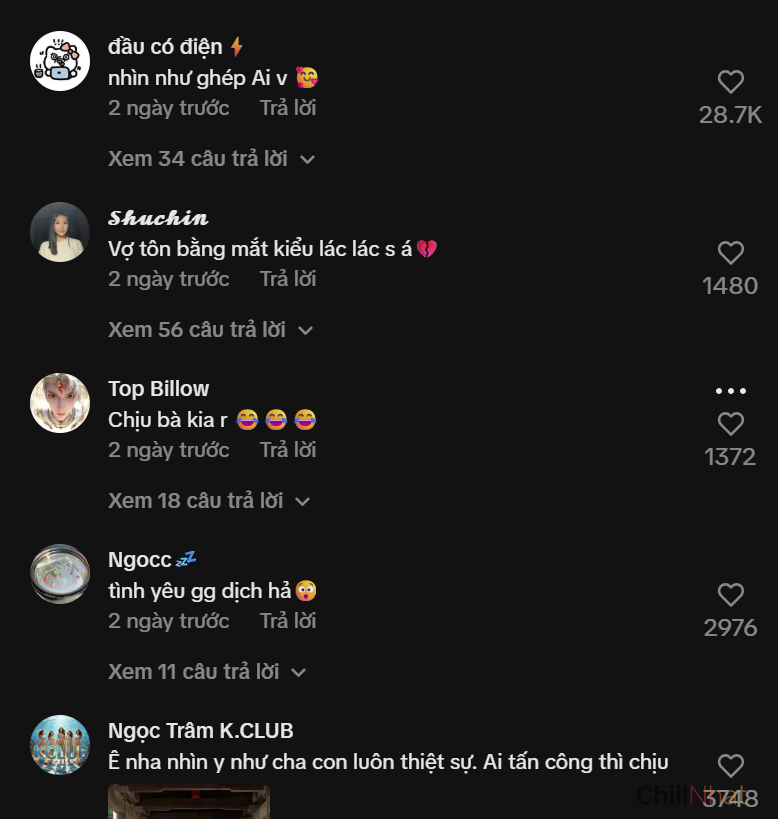Open more options on Top Billow's comment

(731, 391)
